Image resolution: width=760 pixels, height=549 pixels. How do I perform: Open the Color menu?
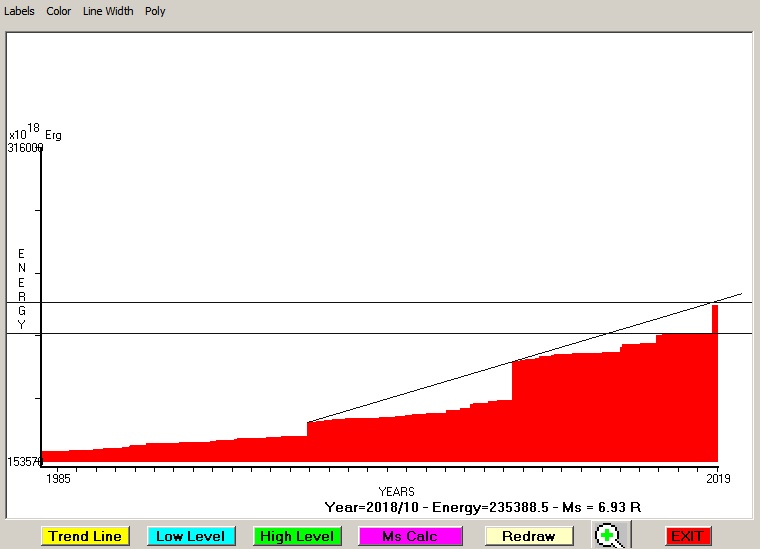[x=59, y=11]
